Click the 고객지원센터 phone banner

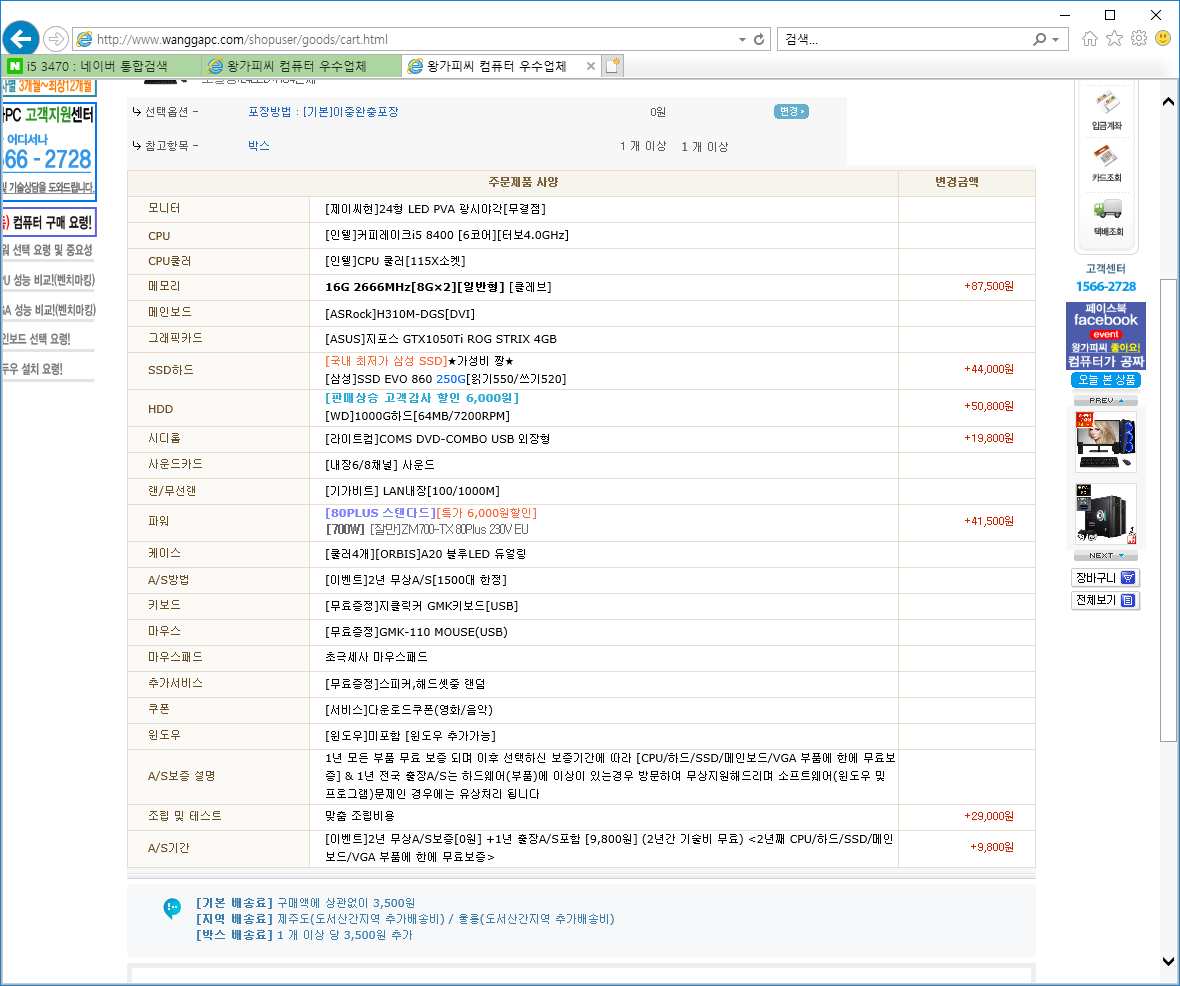pyautogui.click(x=49, y=151)
